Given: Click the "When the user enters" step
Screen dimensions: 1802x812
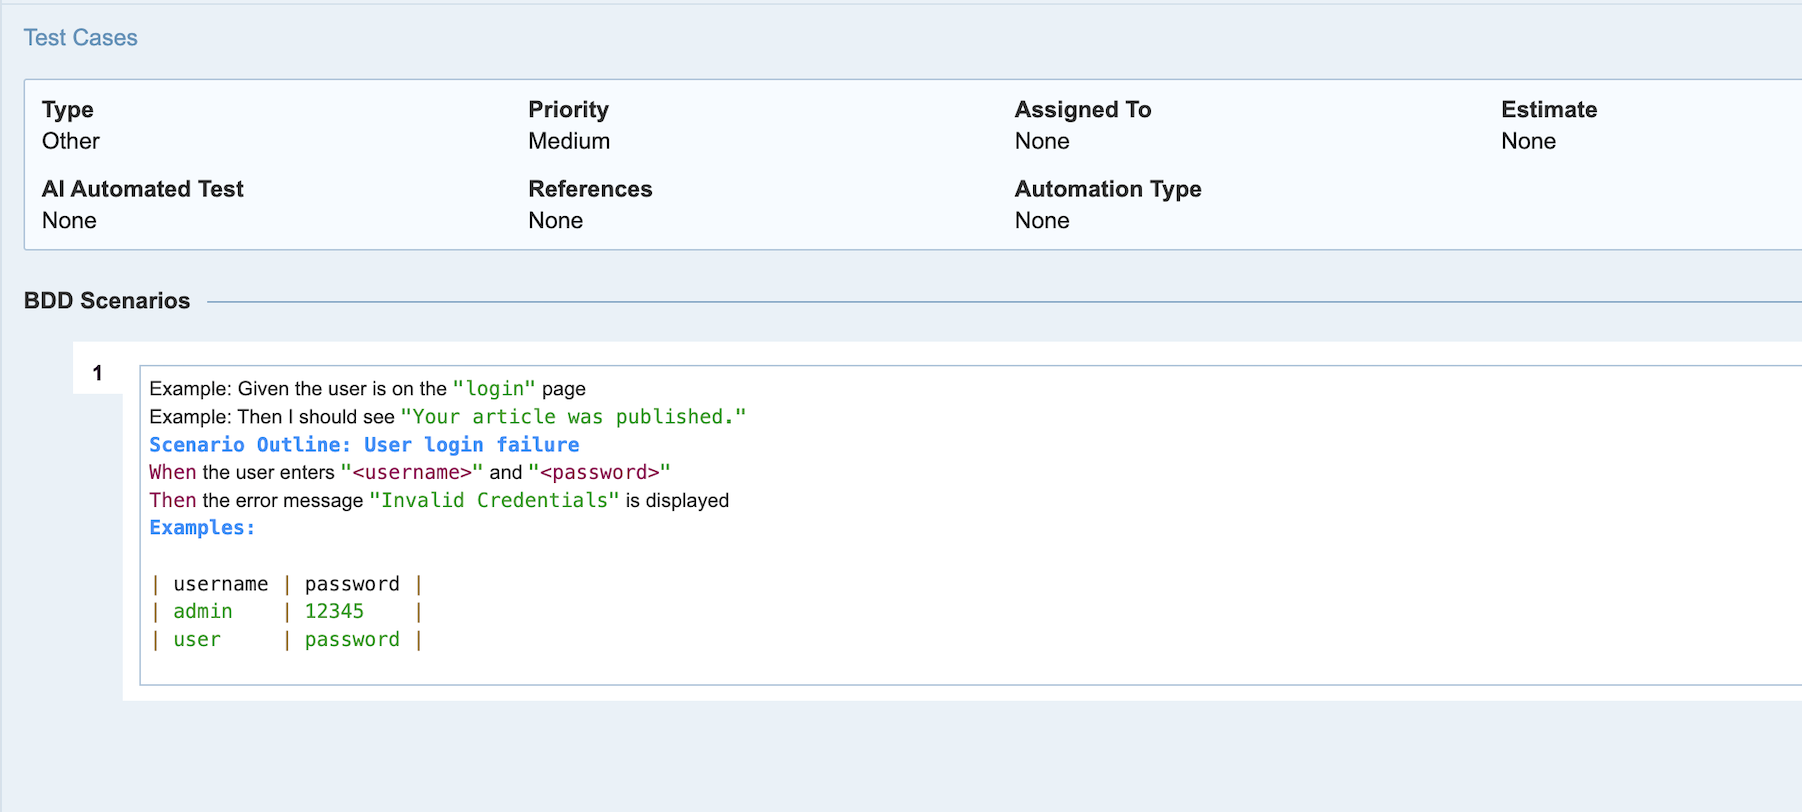Looking at the screenshot, I should 242,472.
